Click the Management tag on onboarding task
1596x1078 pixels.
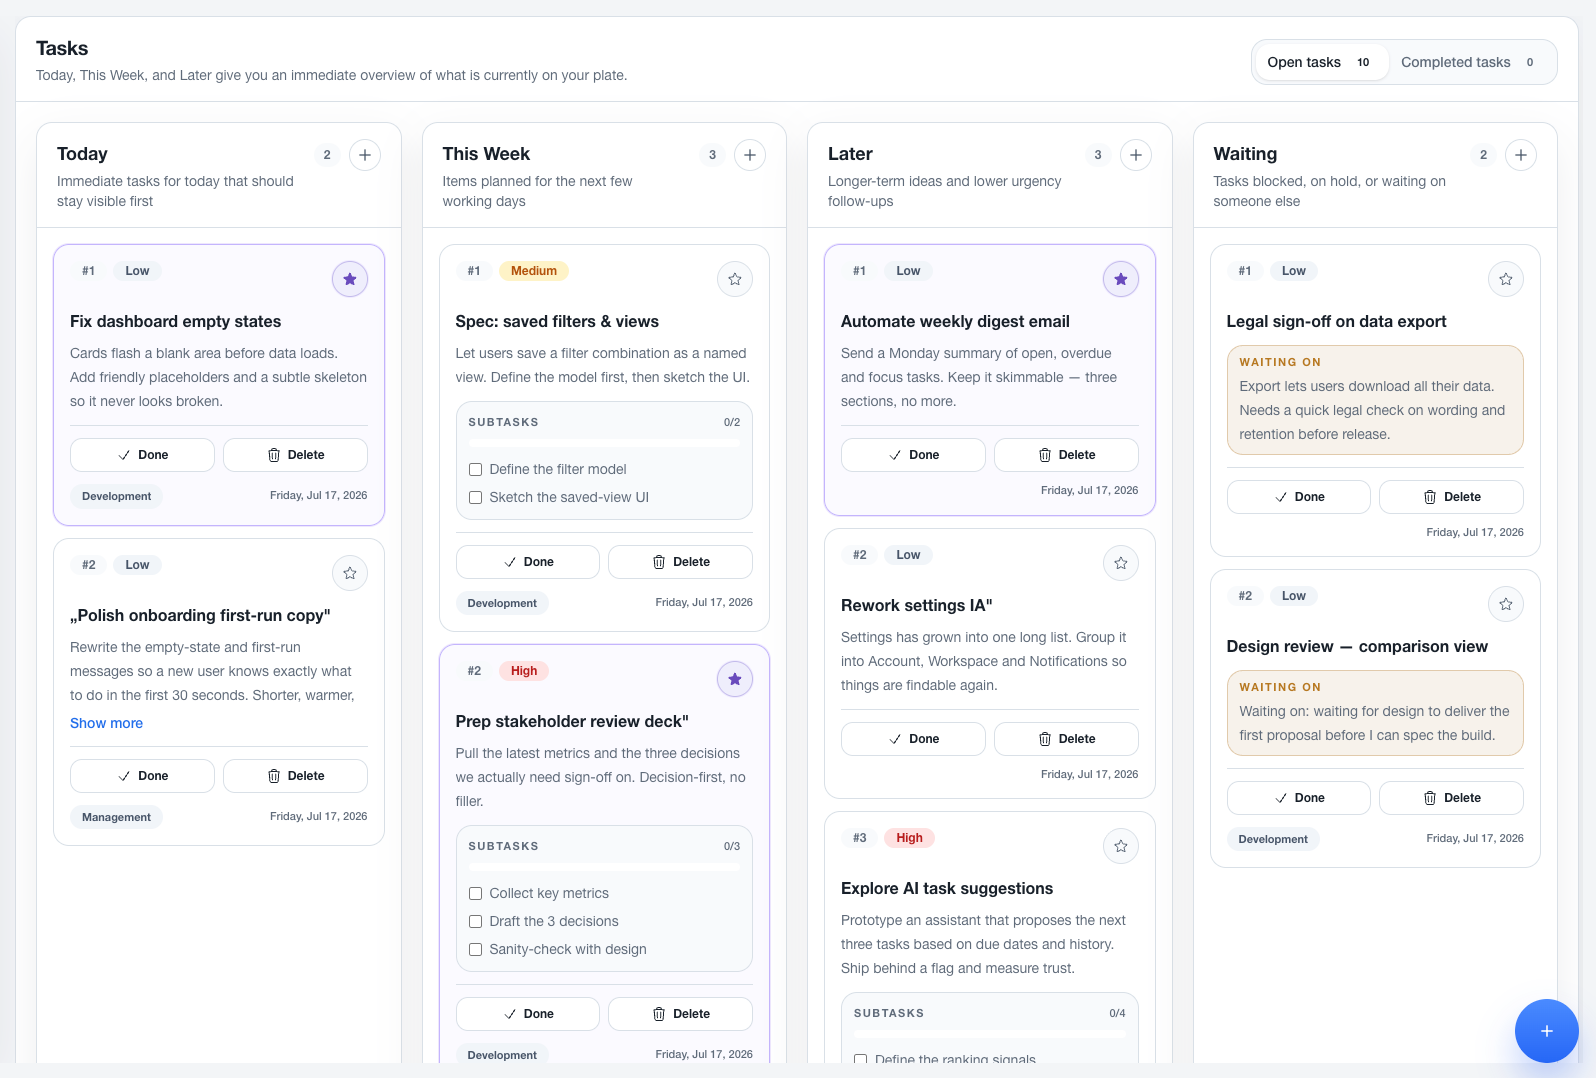point(116,817)
